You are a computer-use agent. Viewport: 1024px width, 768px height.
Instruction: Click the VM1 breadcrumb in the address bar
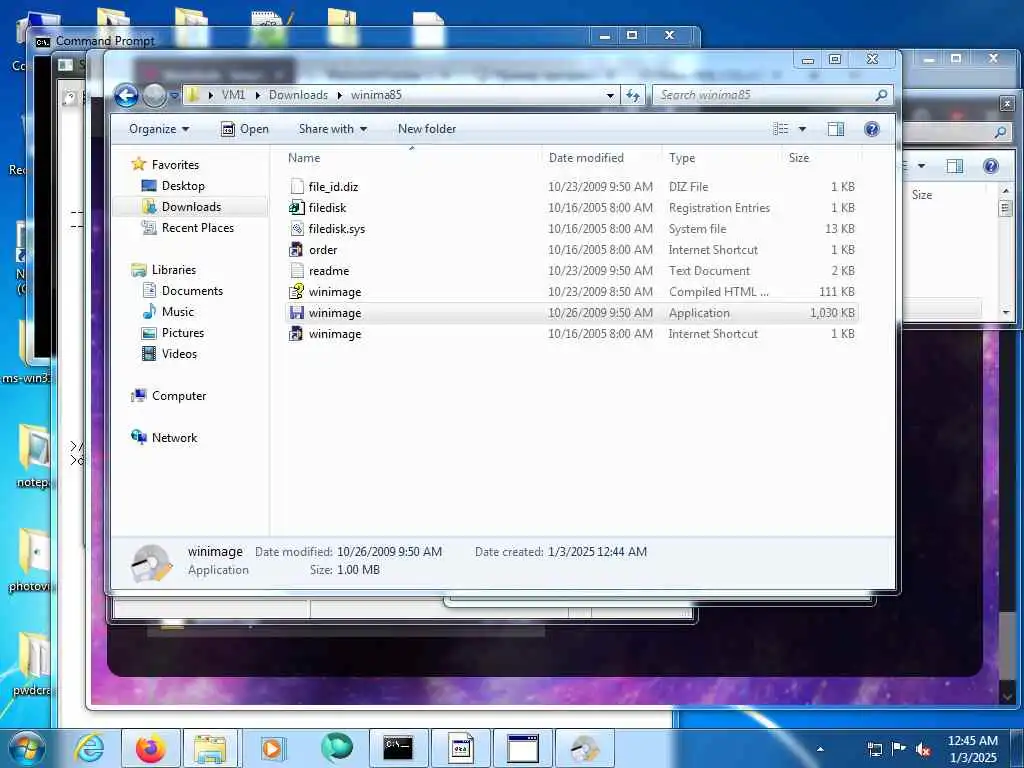click(233, 95)
